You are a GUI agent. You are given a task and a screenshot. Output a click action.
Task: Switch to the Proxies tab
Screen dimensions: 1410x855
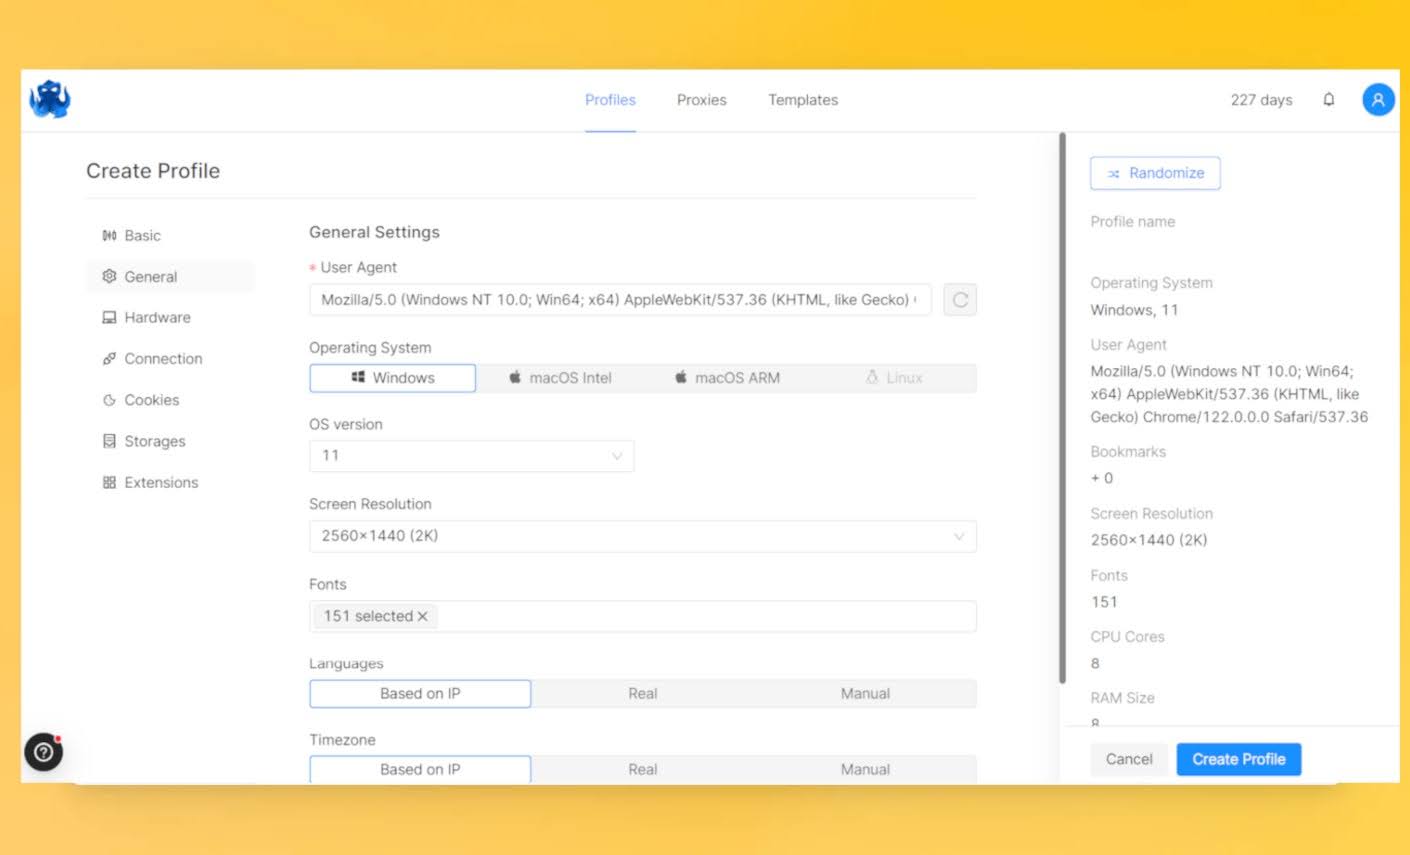(x=701, y=100)
